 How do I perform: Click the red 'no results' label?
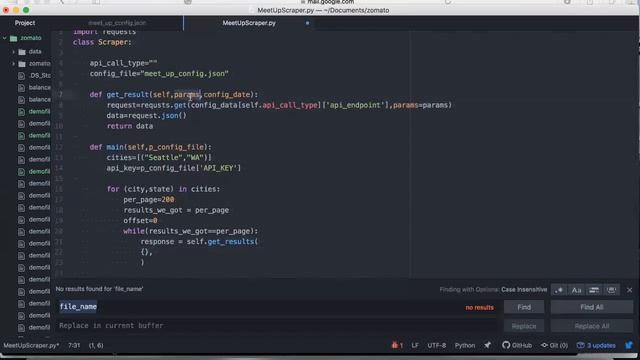point(480,307)
